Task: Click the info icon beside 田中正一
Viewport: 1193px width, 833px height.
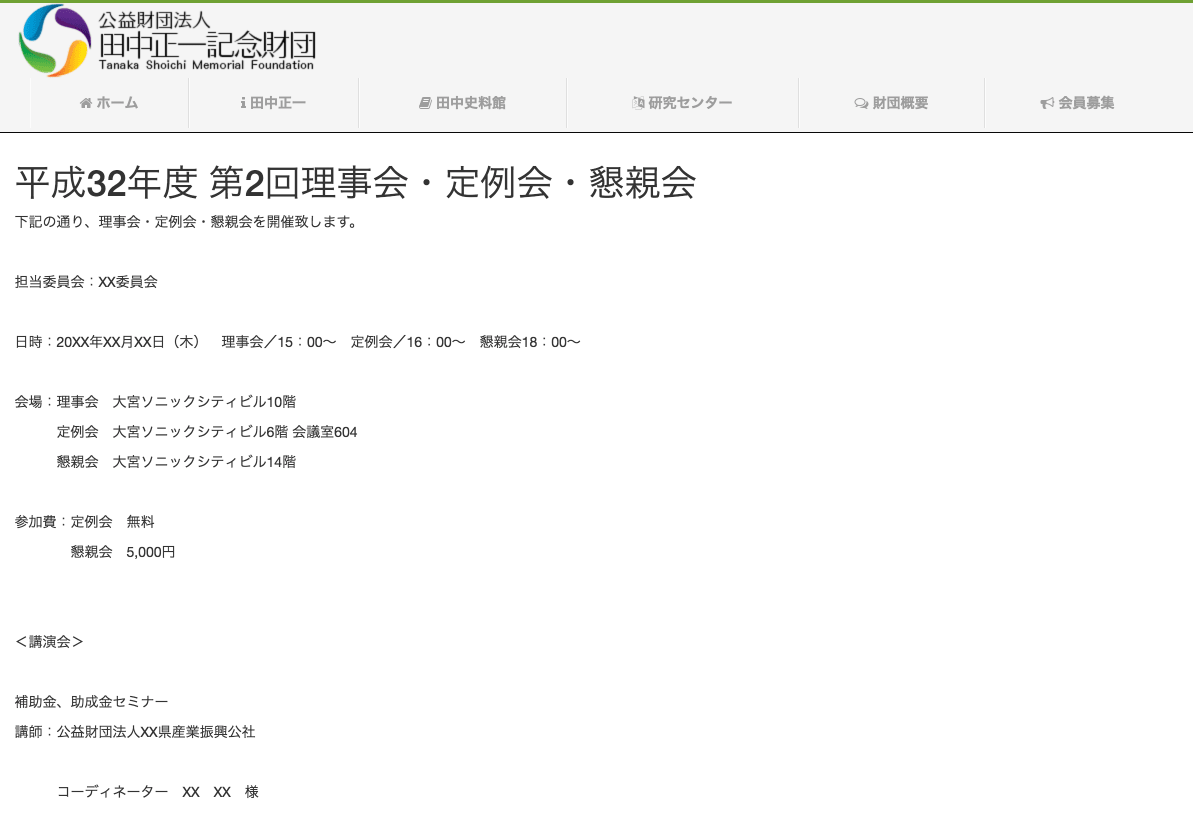Action: point(243,103)
